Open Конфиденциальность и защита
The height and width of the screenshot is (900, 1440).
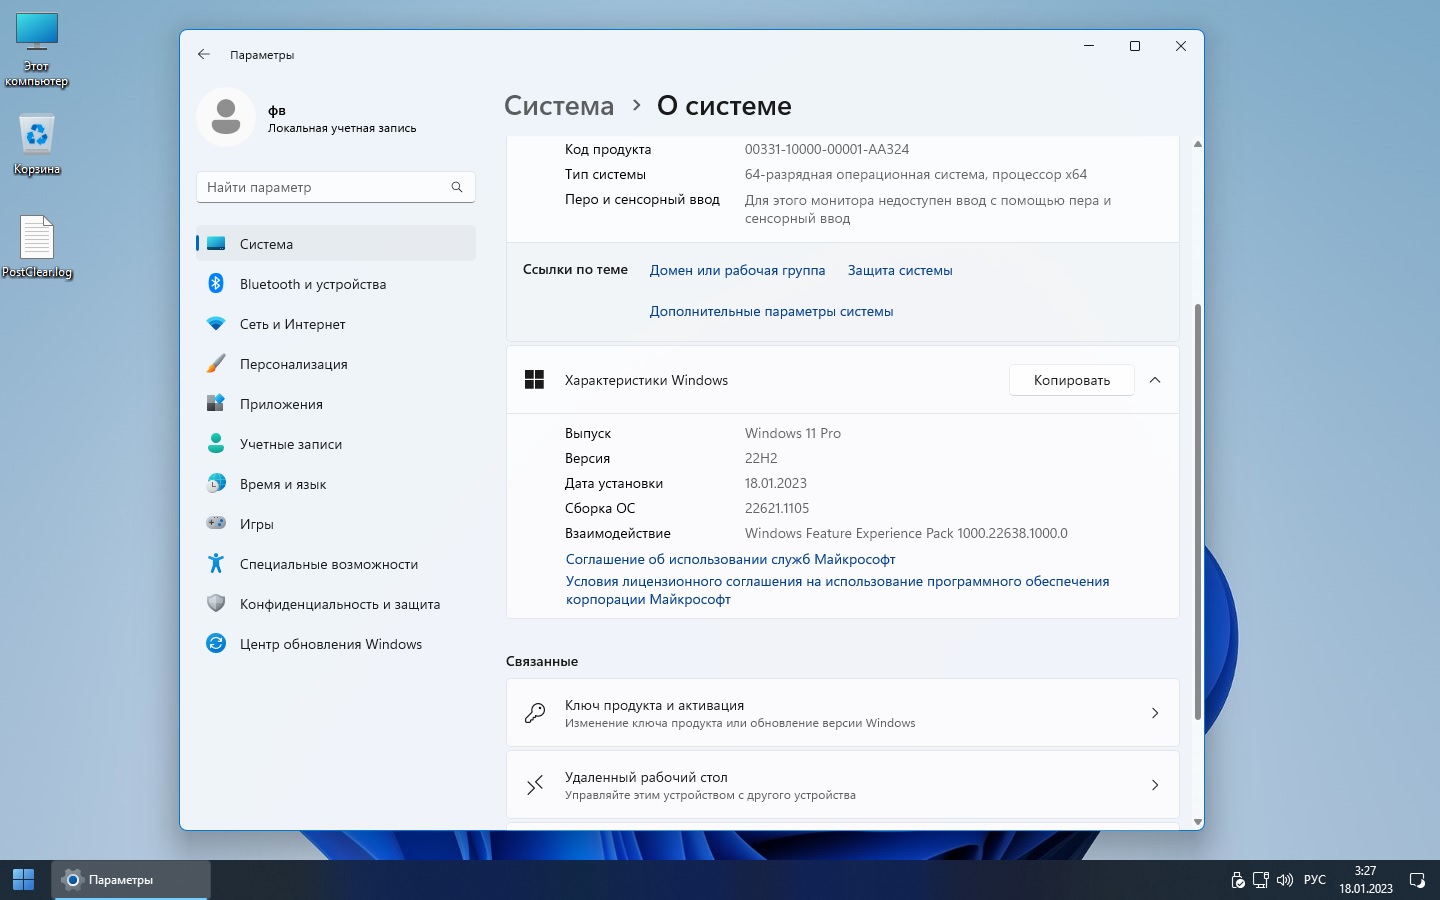coord(336,604)
